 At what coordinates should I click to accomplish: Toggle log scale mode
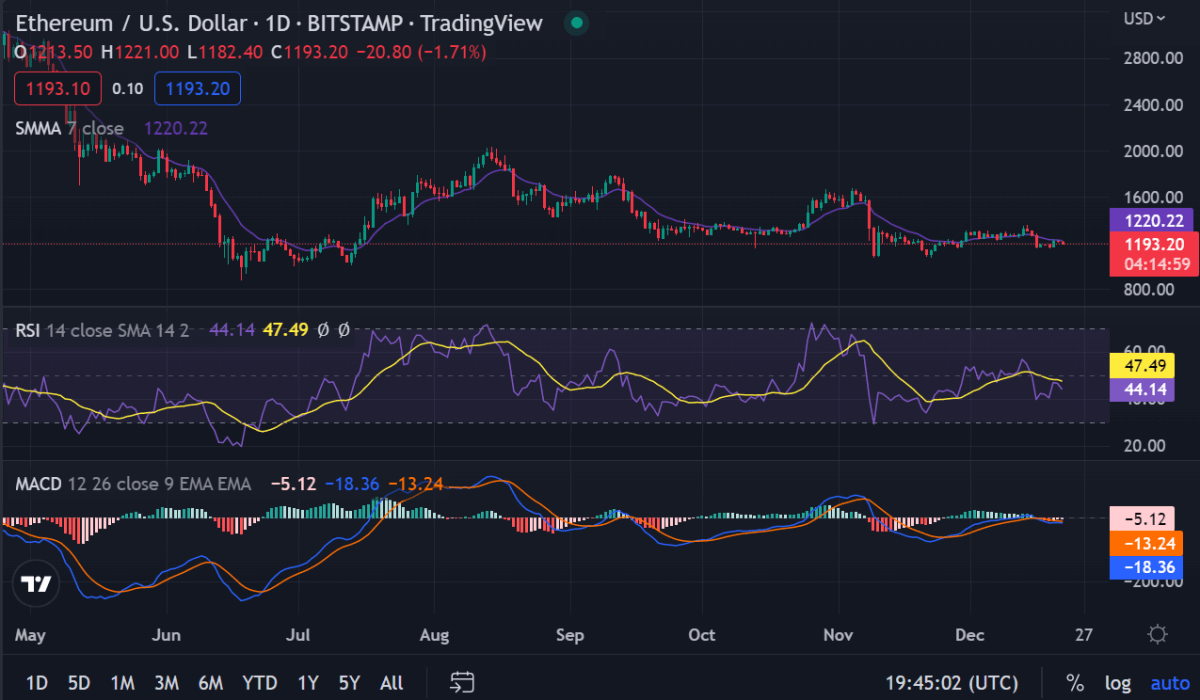pyautogui.click(x=1118, y=683)
